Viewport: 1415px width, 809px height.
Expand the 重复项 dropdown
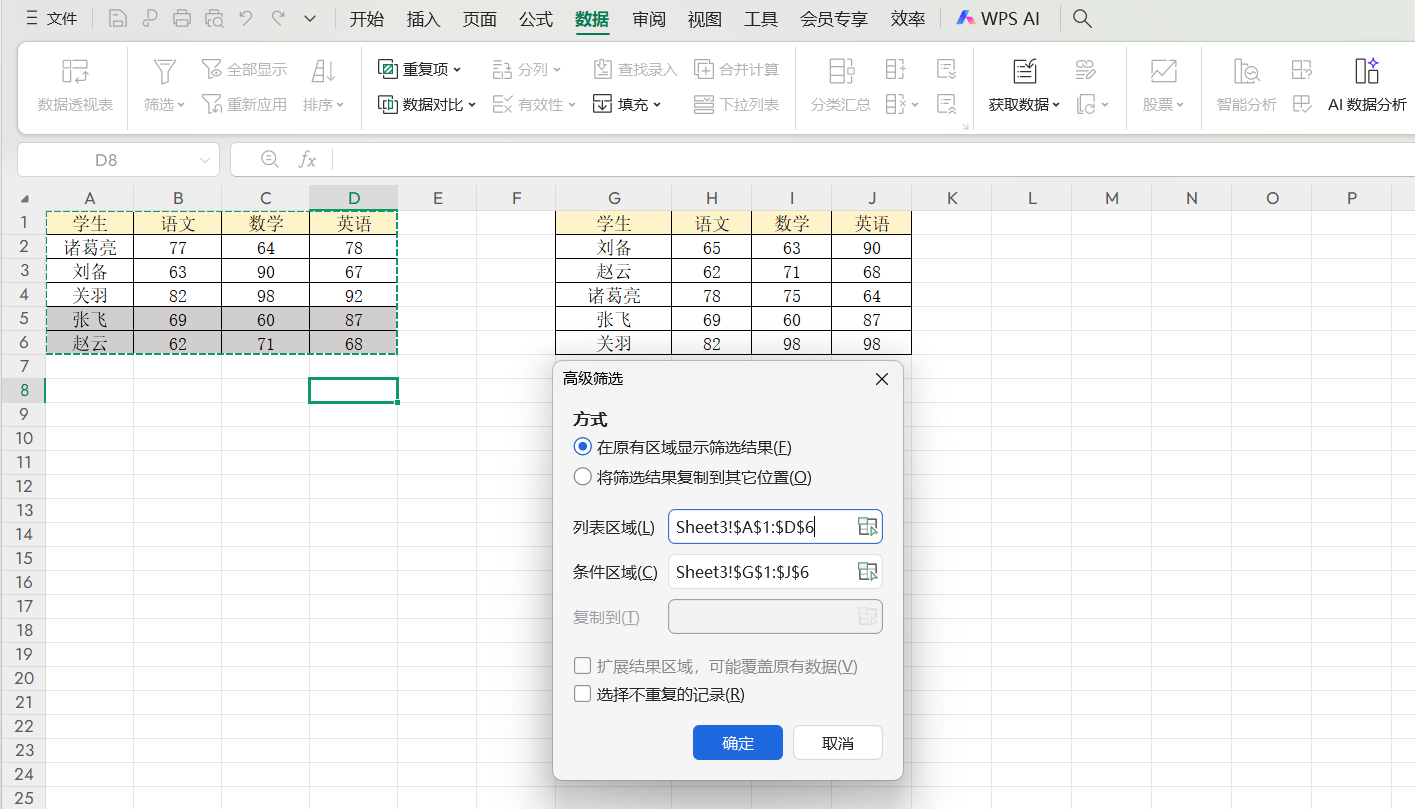pos(419,68)
